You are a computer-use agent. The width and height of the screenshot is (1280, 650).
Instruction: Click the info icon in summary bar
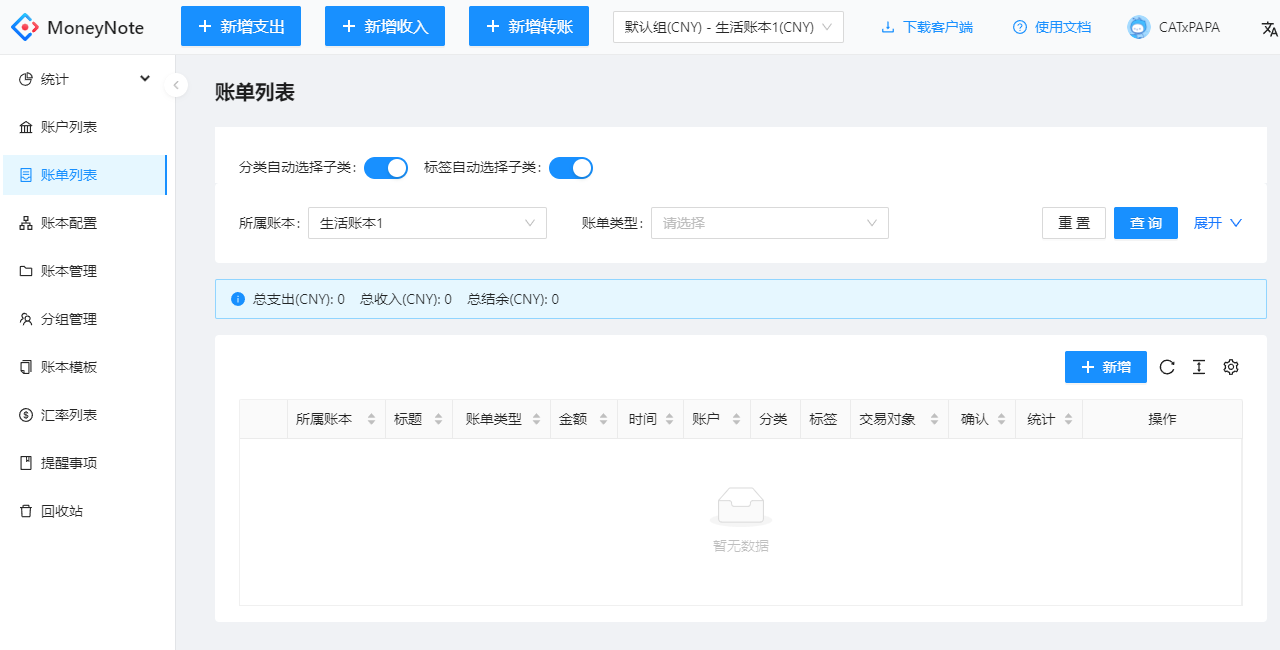click(238, 299)
